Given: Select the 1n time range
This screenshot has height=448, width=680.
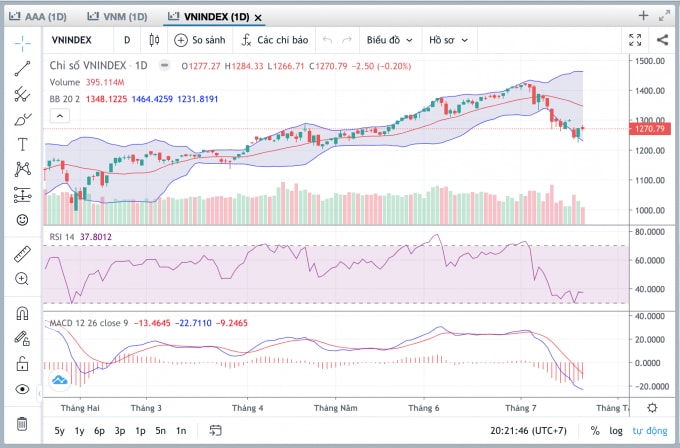Looking at the screenshot, I should (181, 431).
